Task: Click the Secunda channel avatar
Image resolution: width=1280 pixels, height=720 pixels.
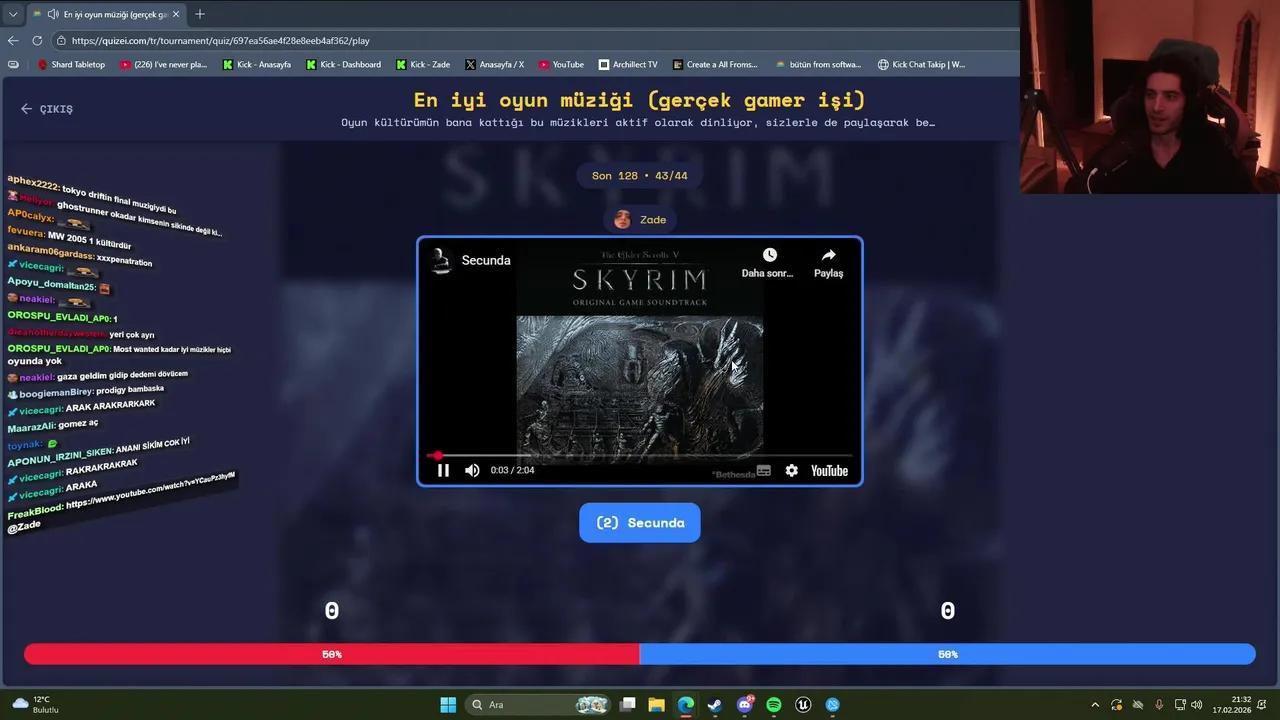Action: pos(441,260)
